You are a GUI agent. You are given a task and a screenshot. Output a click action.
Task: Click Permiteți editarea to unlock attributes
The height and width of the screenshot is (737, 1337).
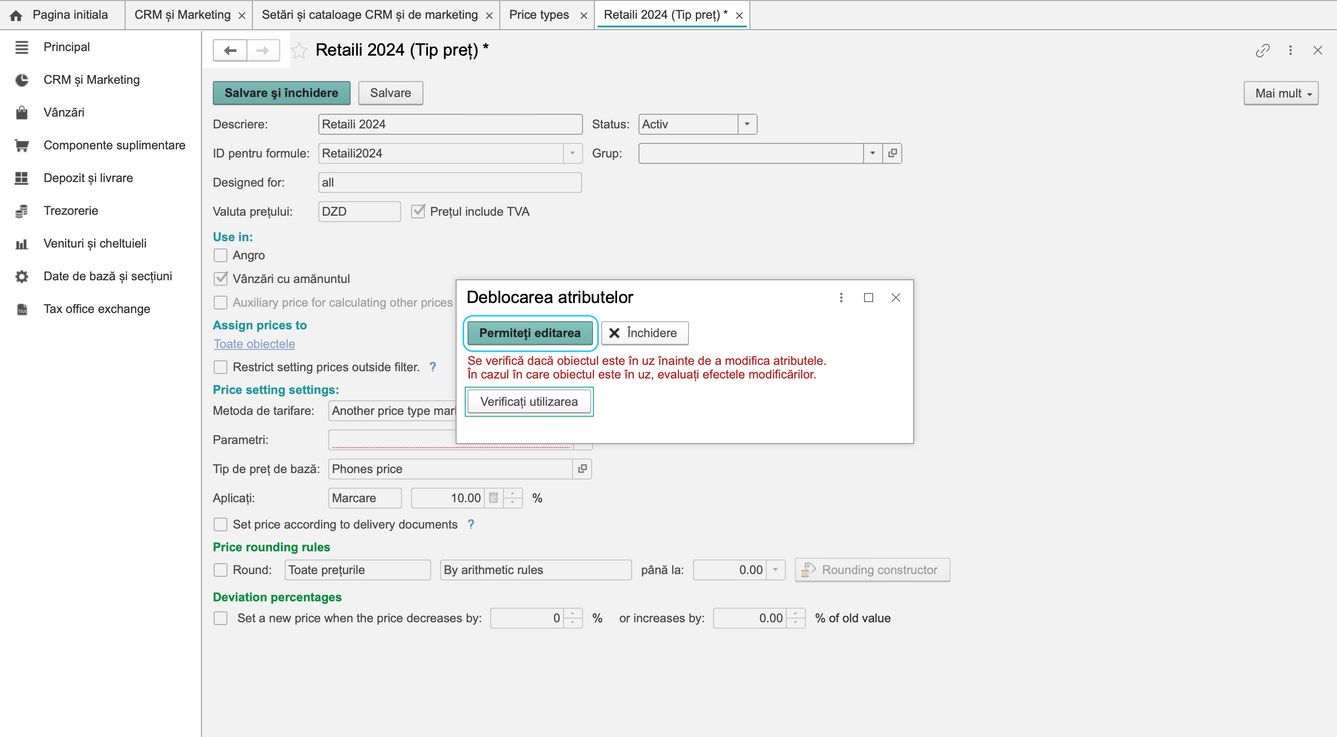pos(530,333)
